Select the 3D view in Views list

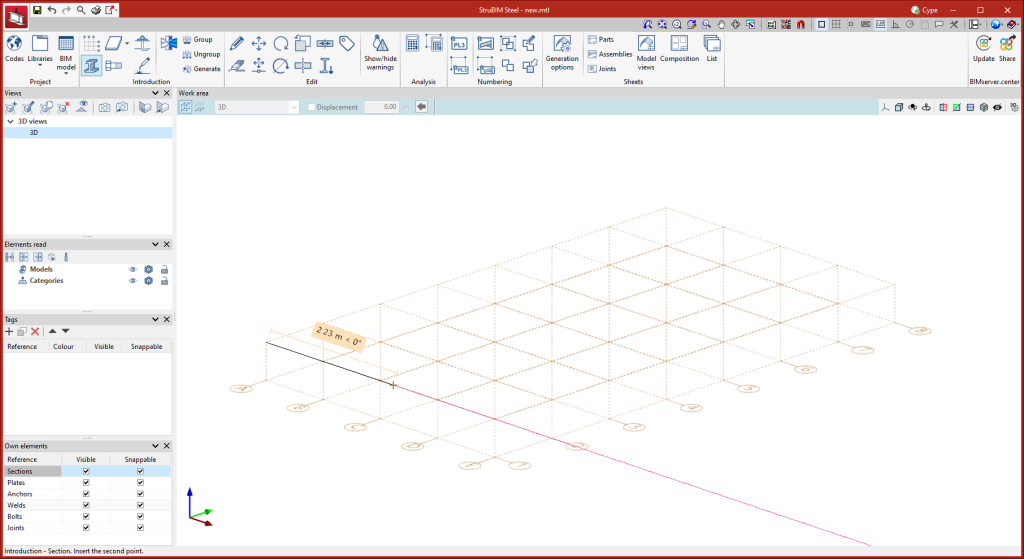tap(33, 132)
